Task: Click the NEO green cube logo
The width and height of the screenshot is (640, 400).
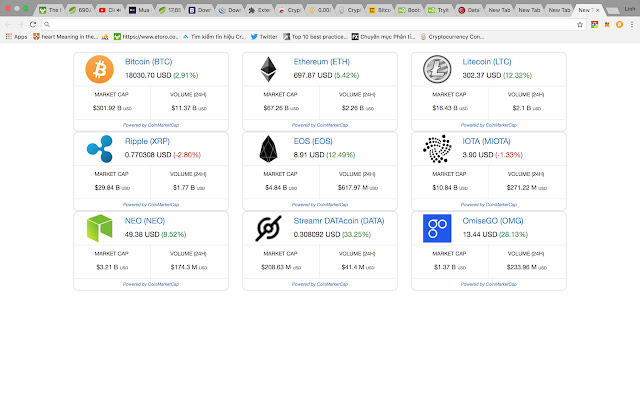Action: coord(100,228)
